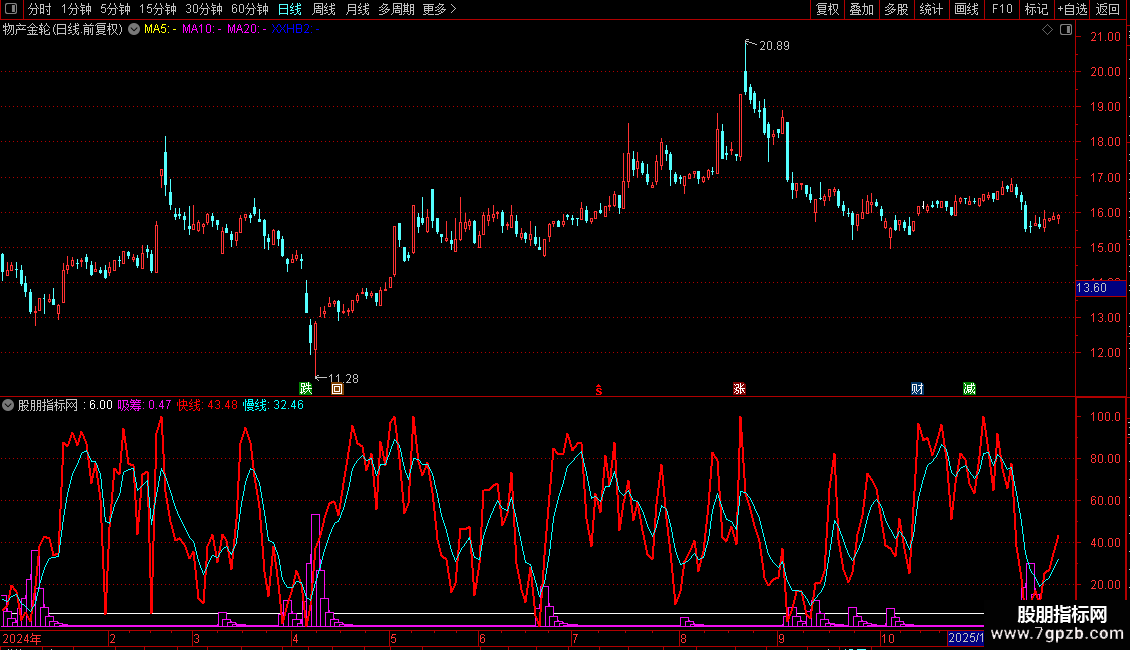The image size is (1130, 650).
Task: Activate the 画线 drawing tool
Action: point(966,9)
